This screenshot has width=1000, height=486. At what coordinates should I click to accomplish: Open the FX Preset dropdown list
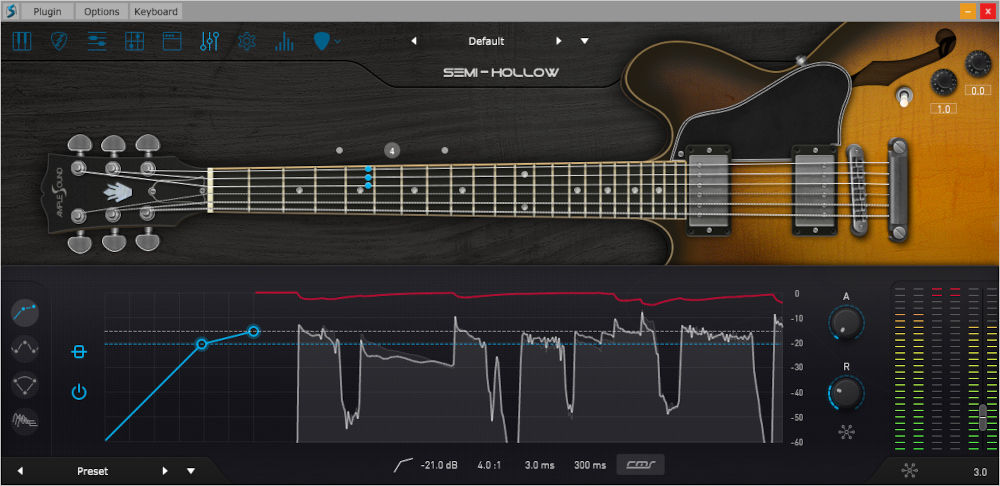[x=191, y=471]
